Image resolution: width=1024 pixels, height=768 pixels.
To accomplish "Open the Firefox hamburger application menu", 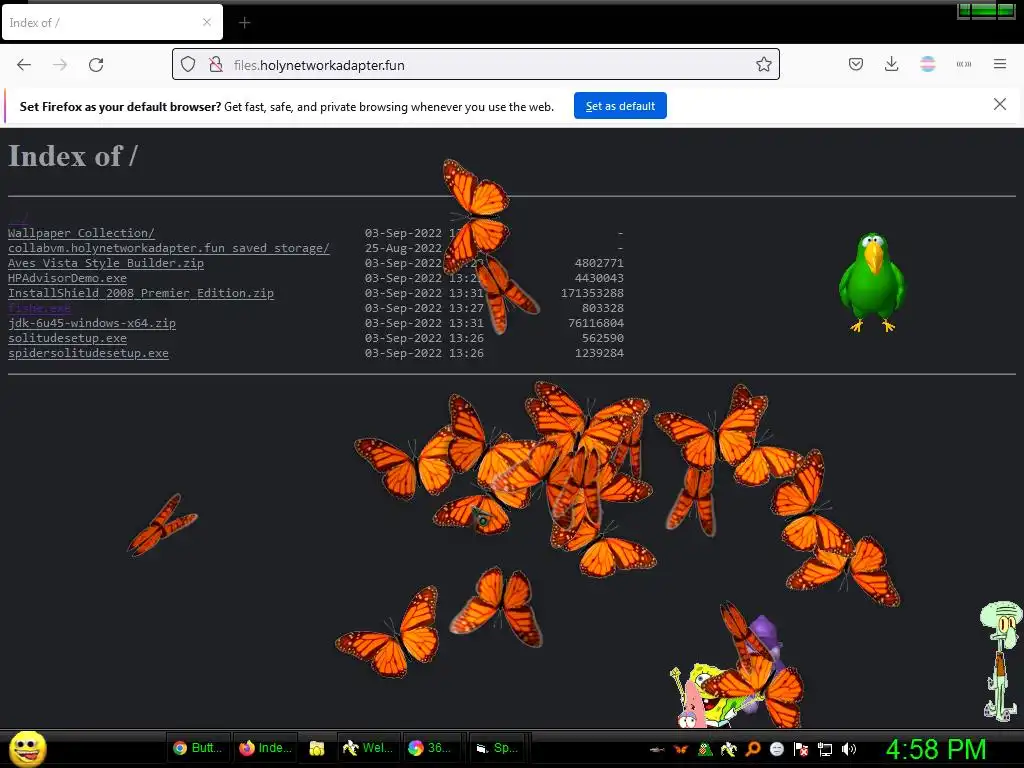I will click(x=999, y=64).
